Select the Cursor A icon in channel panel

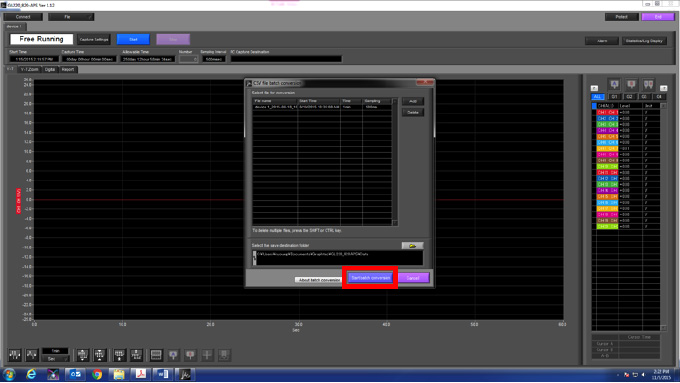615,84
